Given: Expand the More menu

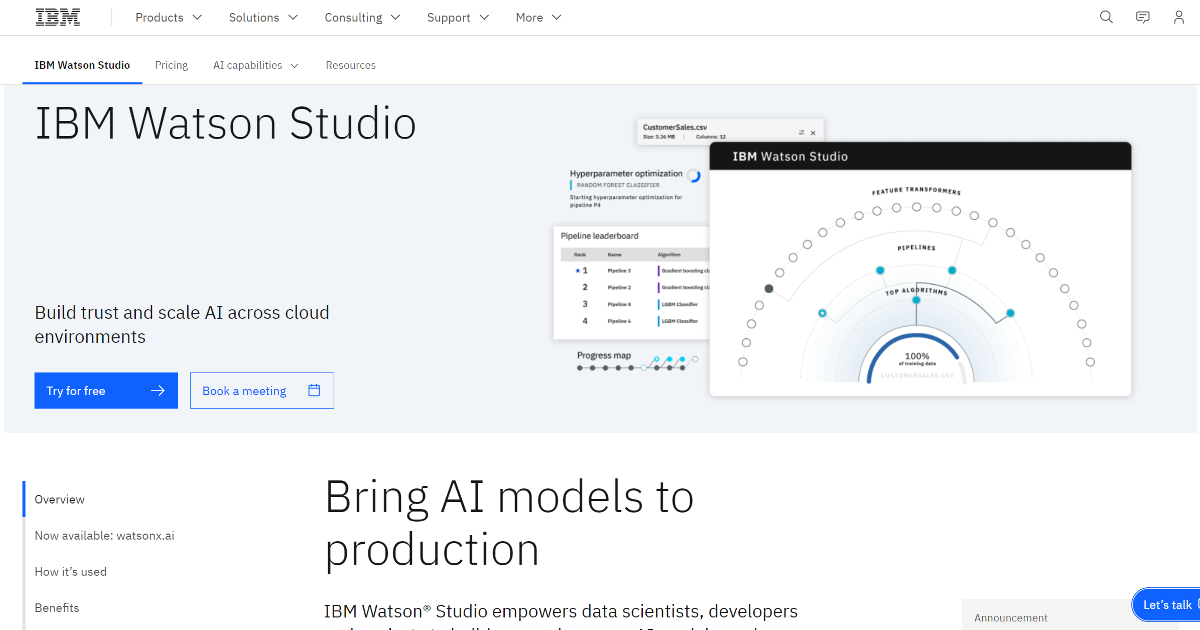Looking at the screenshot, I should tap(538, 17).
